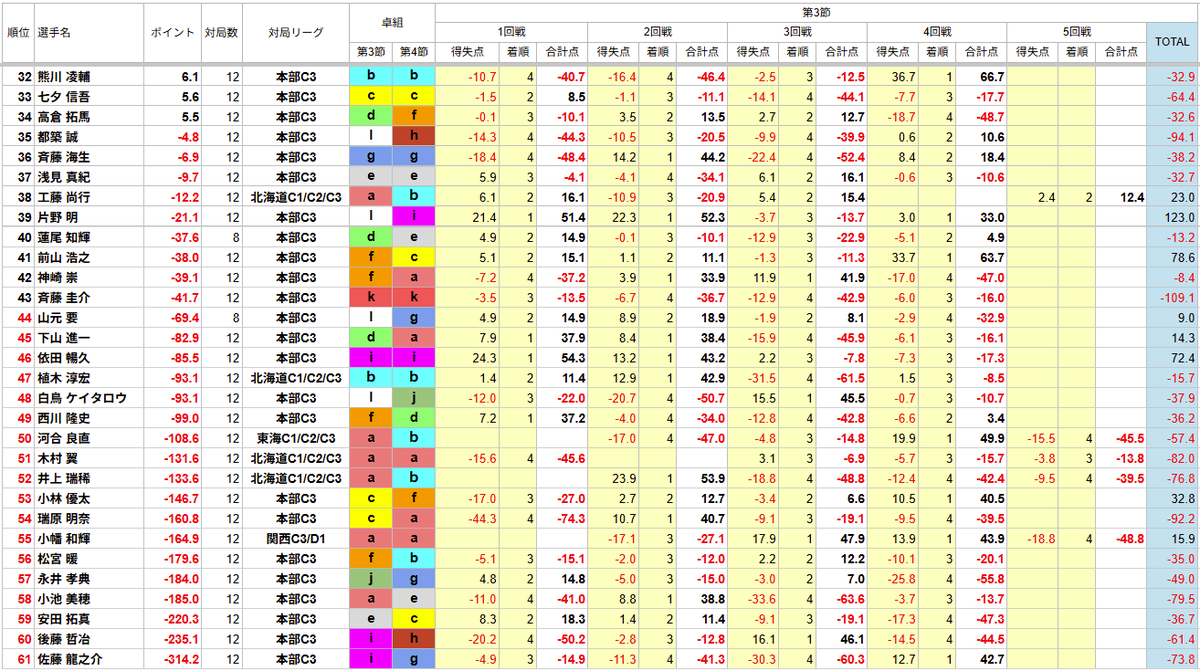Click player name 浅見 真紀
This screenshot has width=1200, height=671.
pyautogui.click(x=64, y=177)
